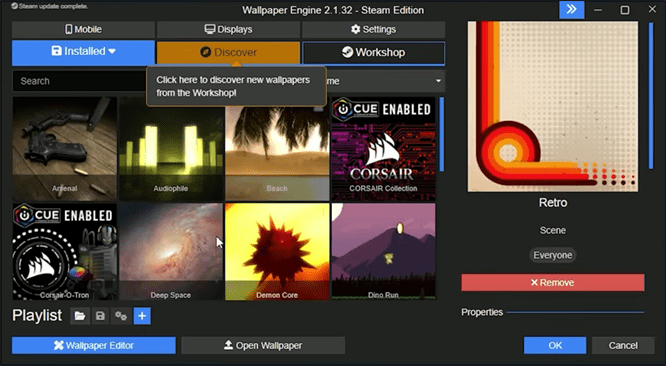The image size is (666, 366).
Task: Click the Open Wallpaper button
Action: tap(263, 346)
